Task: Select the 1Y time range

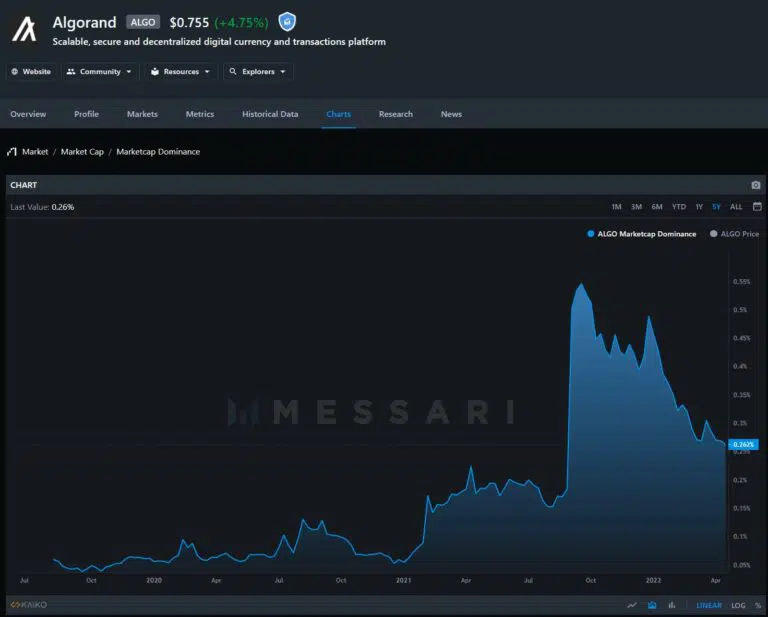Action: [699, 207]
